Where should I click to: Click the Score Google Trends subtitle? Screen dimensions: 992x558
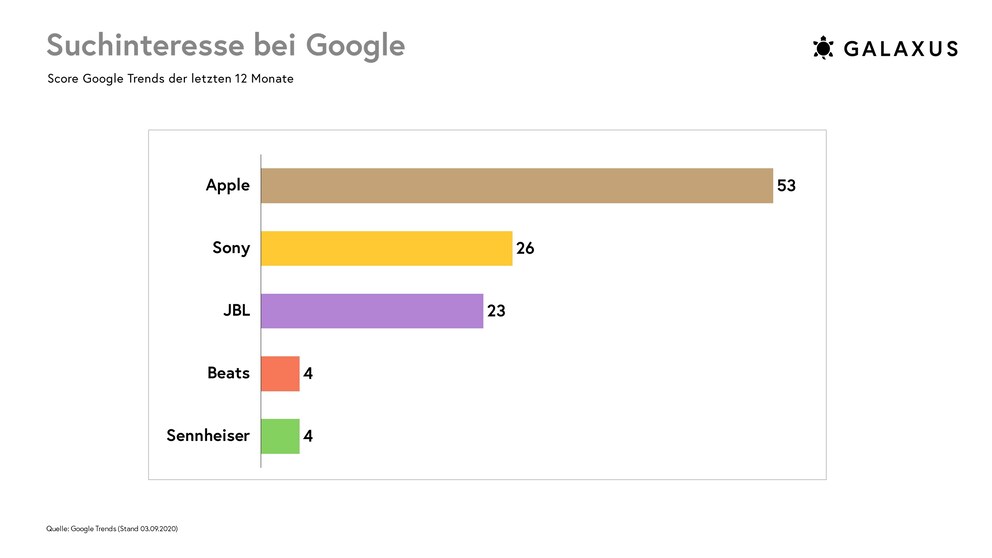(x=170, y=79)
